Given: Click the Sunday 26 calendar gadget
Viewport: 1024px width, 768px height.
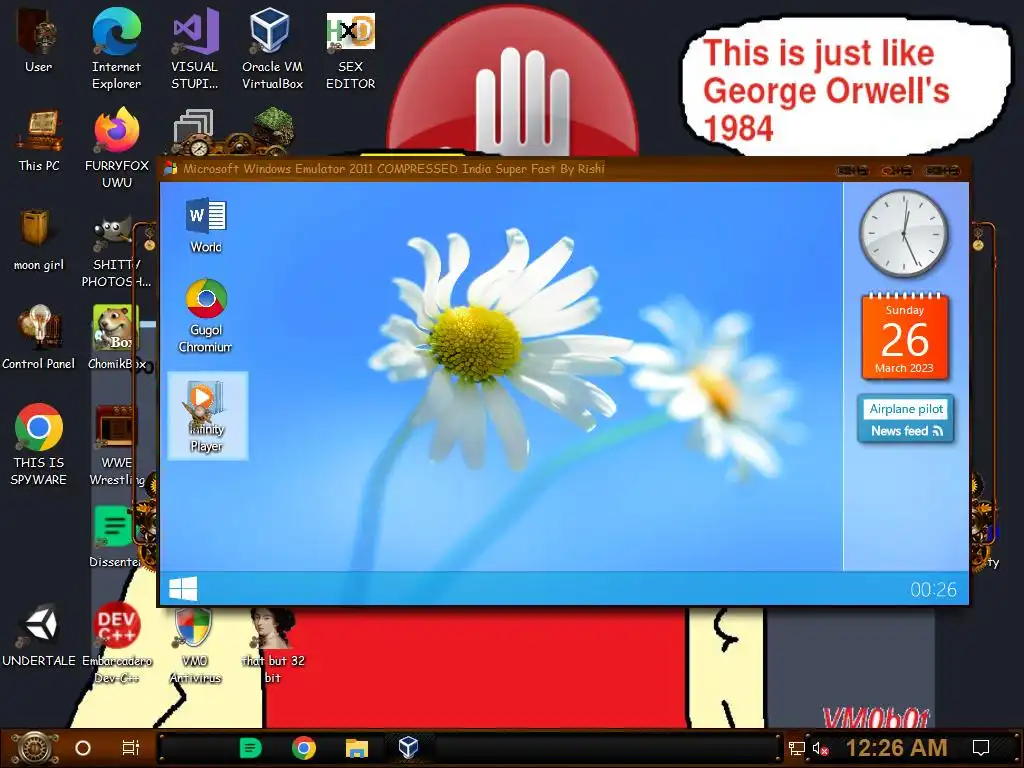Looking at the screenshot, I should (x=904, y=336).
